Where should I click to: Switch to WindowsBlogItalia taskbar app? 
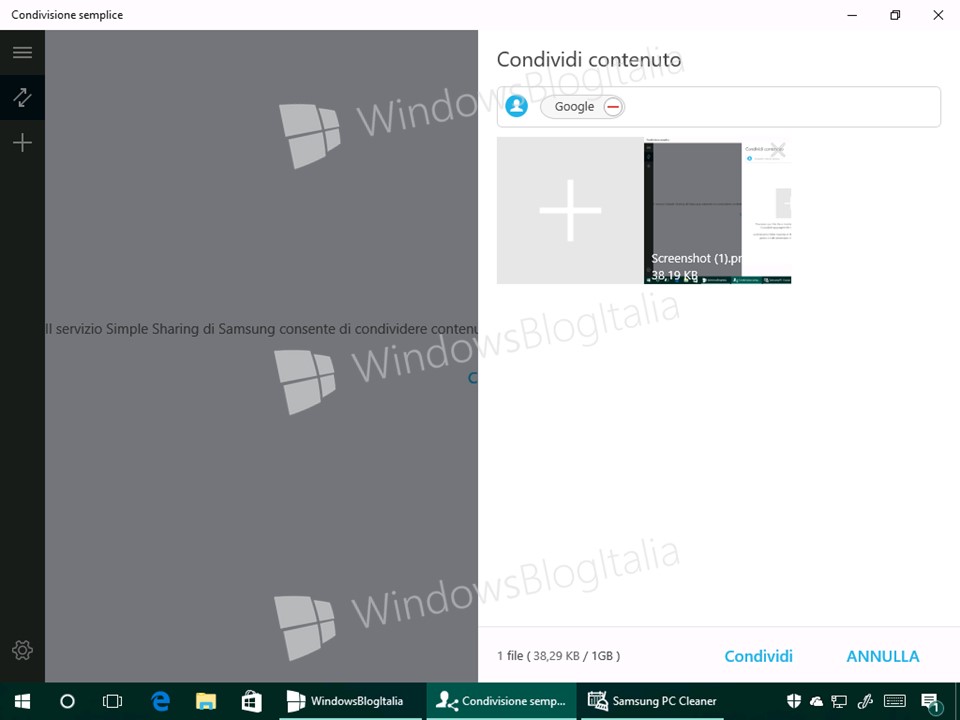[350, 701]
